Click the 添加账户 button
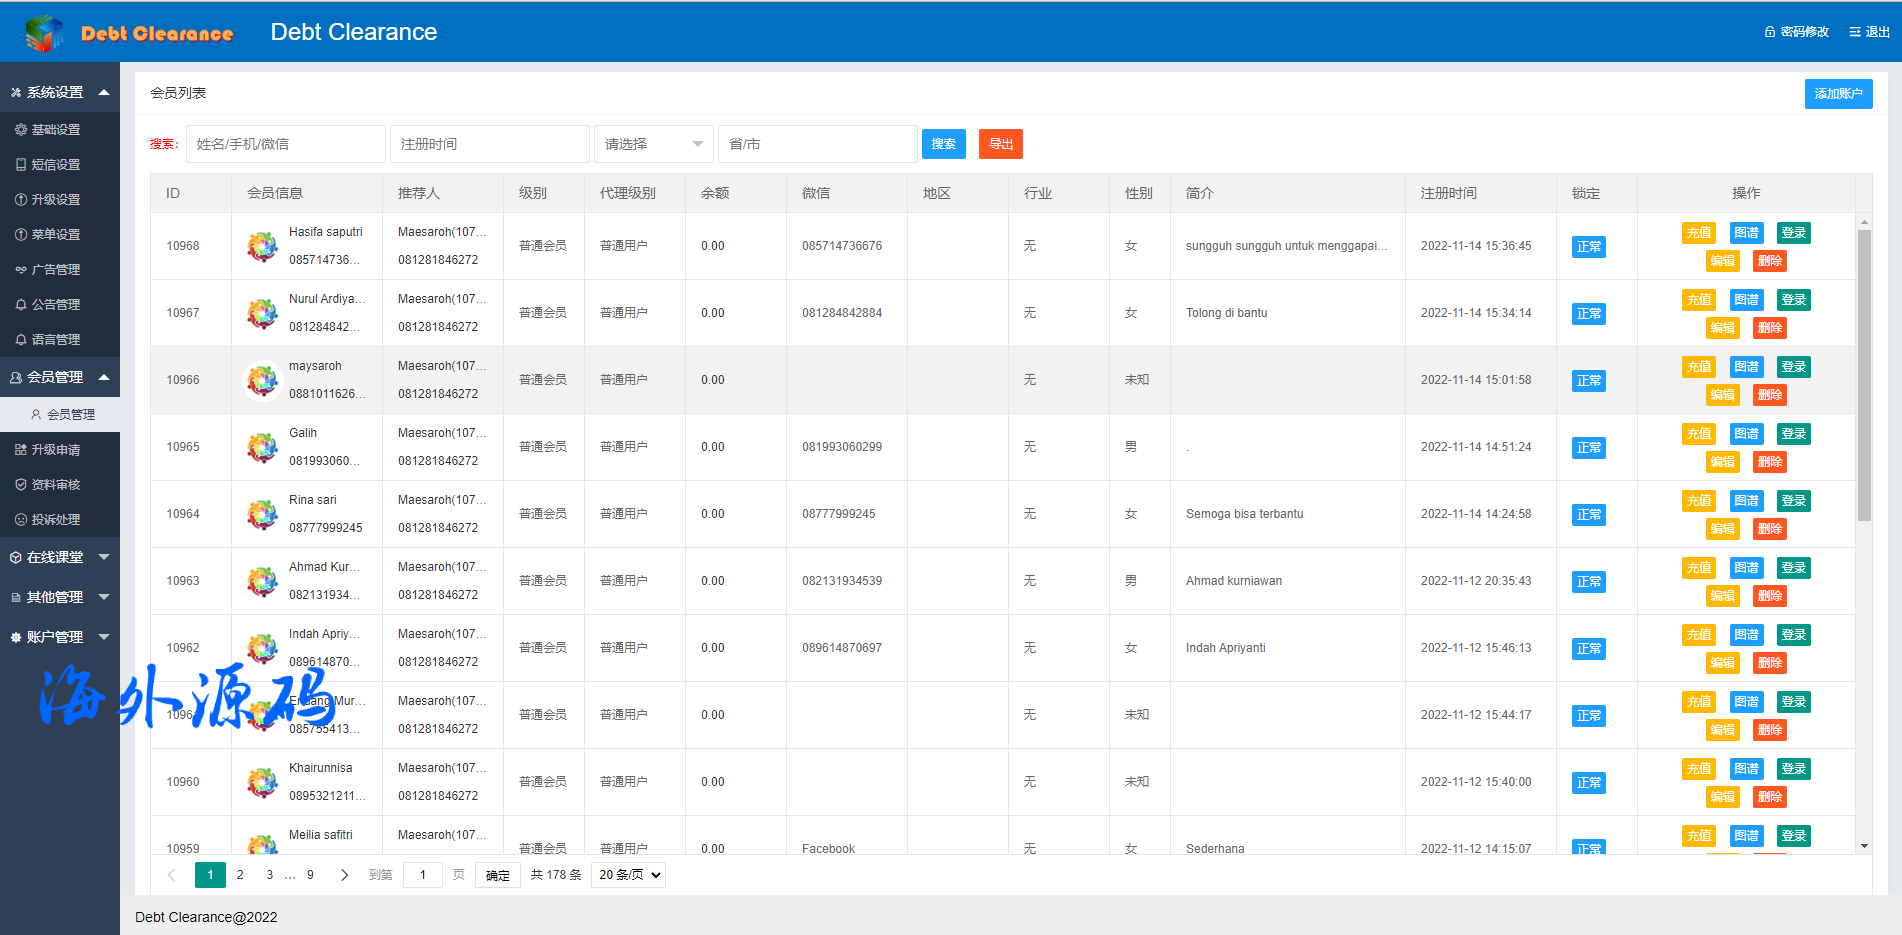Viewport: 1902px width, 935px height. click(1838, 94)
